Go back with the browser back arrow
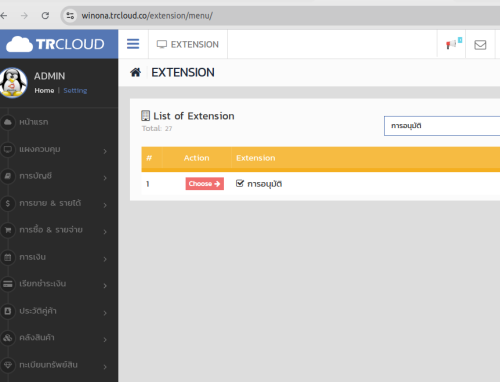 coord(4,15)
